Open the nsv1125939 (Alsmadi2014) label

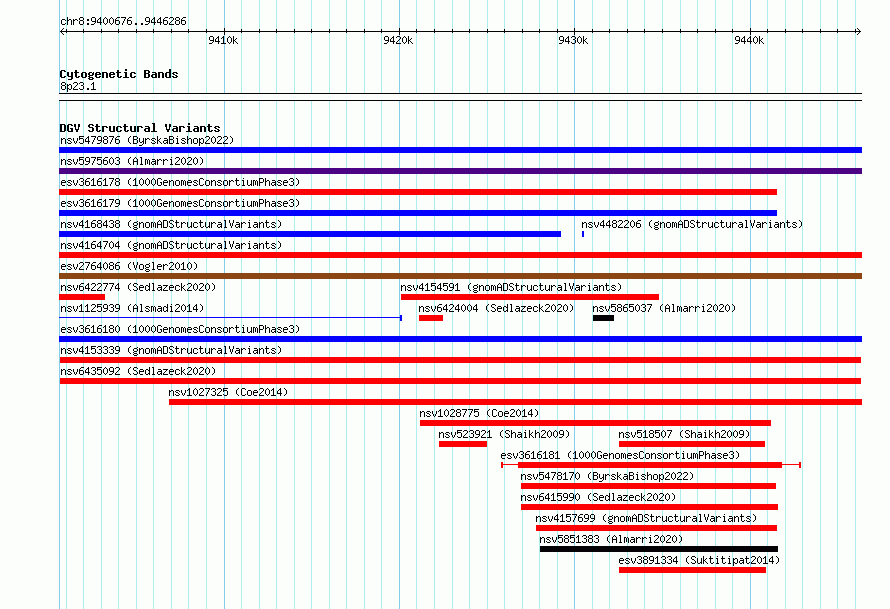[132, 308]
